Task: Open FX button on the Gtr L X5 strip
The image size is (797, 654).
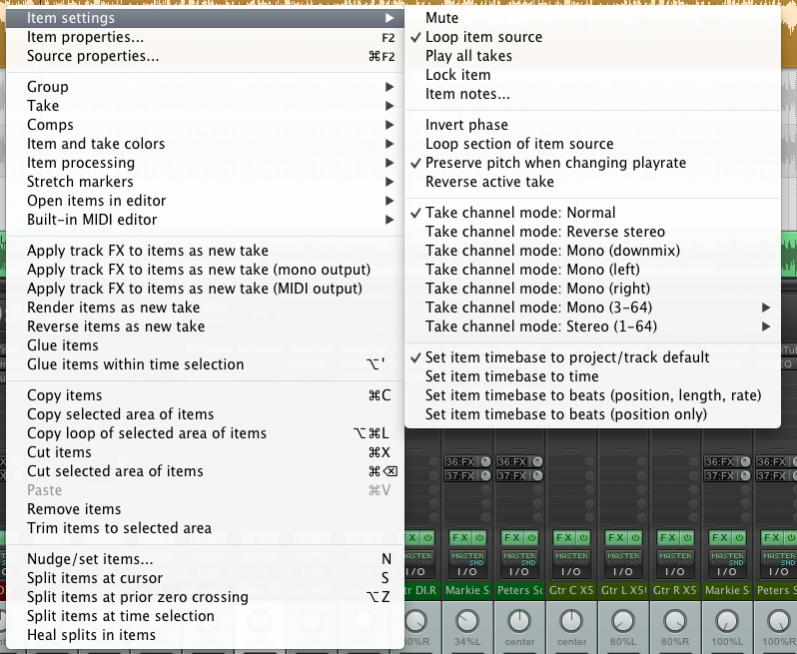Action: (617, 537)
